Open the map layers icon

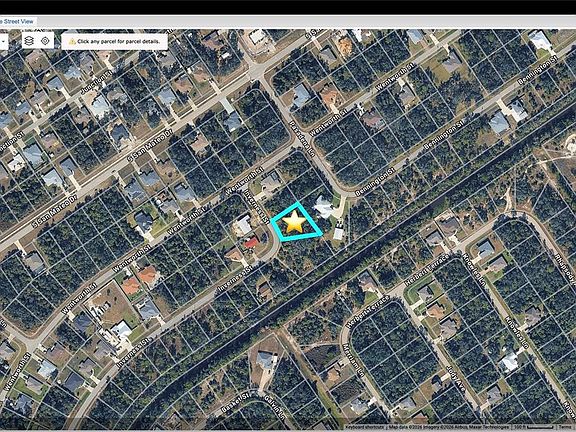pos(29,41)
